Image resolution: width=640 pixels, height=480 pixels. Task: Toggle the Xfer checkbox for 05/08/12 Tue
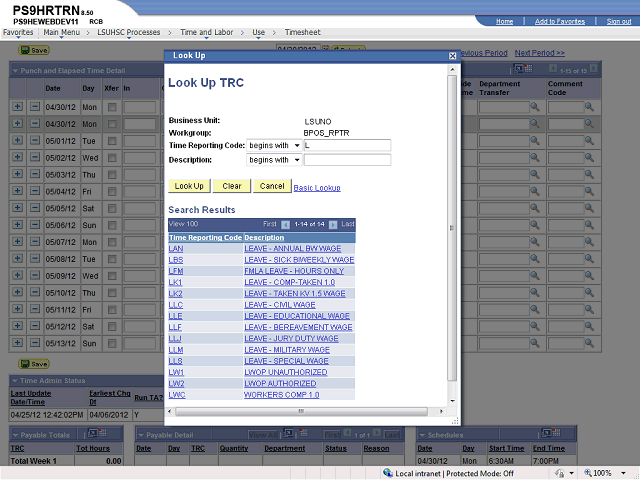pyautogui.click(x=113, y=259)
